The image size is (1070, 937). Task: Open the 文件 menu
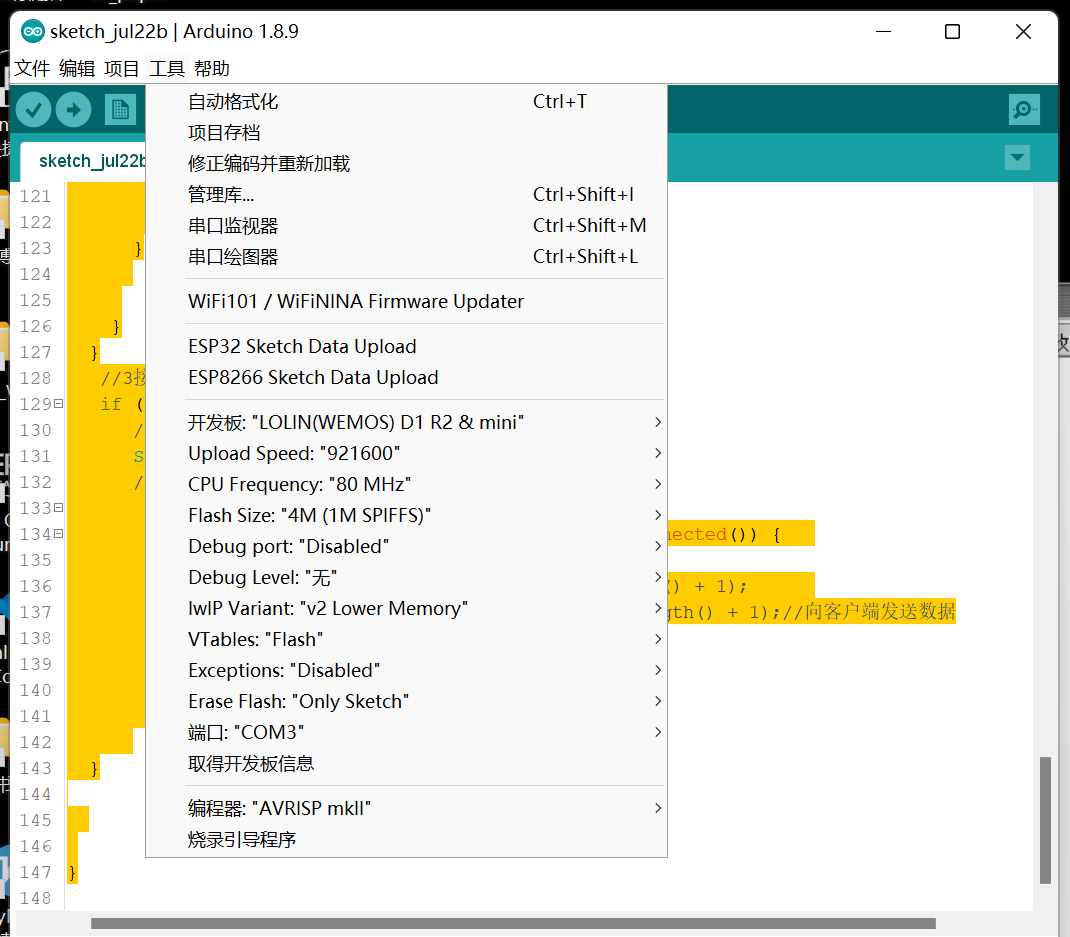point(32,68)
